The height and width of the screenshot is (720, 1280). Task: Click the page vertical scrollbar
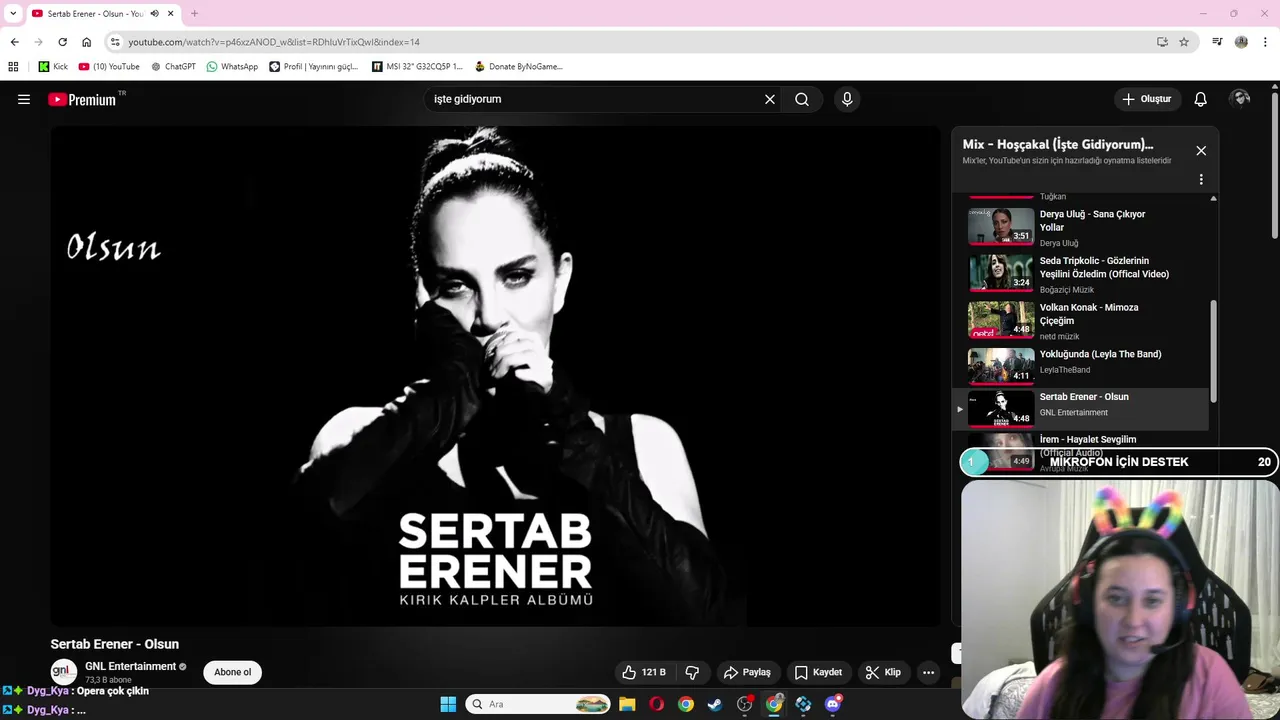click(x=1274, y=165)
